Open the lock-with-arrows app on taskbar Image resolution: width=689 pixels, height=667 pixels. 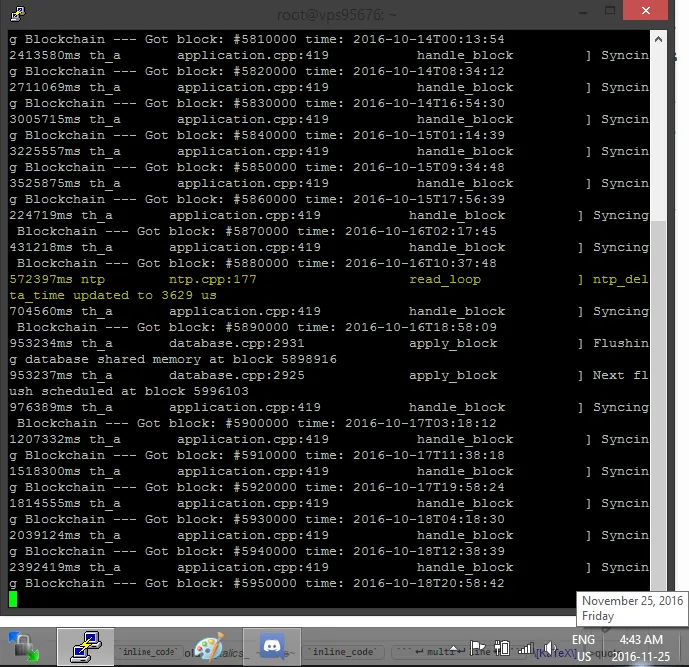(23, 646)
